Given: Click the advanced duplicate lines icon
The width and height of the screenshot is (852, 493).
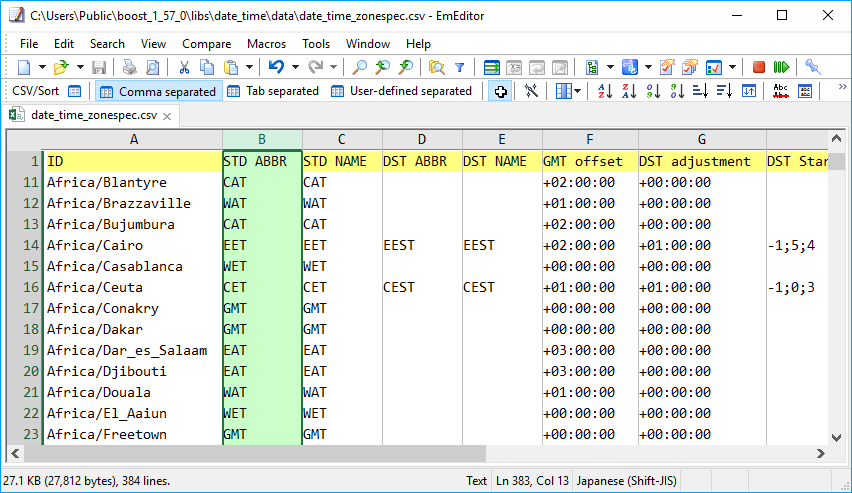Looking at the screenshot, I should click(x=805, y=91).
